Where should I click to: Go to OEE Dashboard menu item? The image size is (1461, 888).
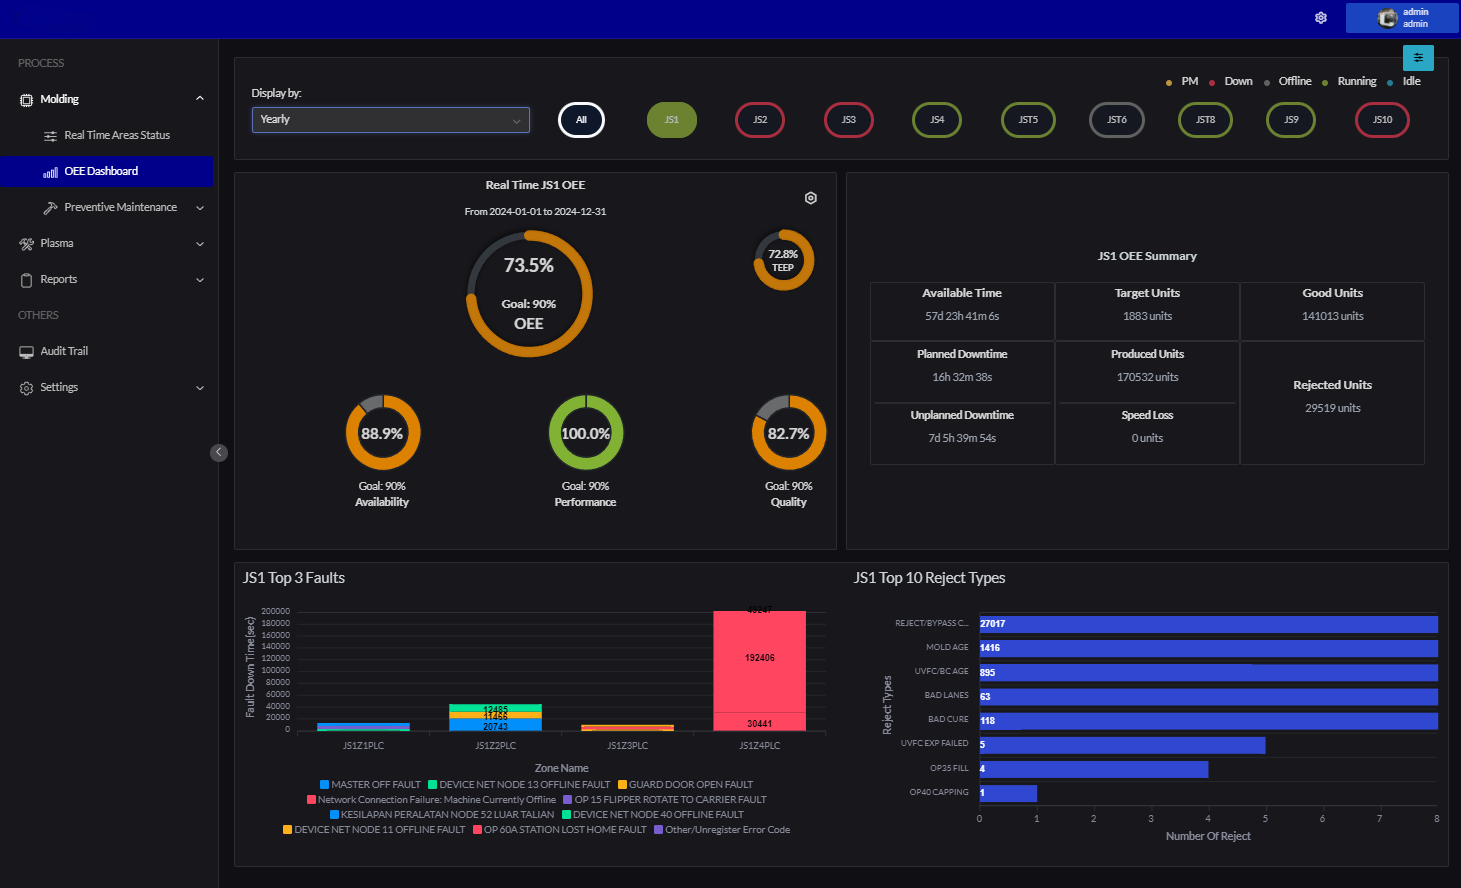pos(101,172)
